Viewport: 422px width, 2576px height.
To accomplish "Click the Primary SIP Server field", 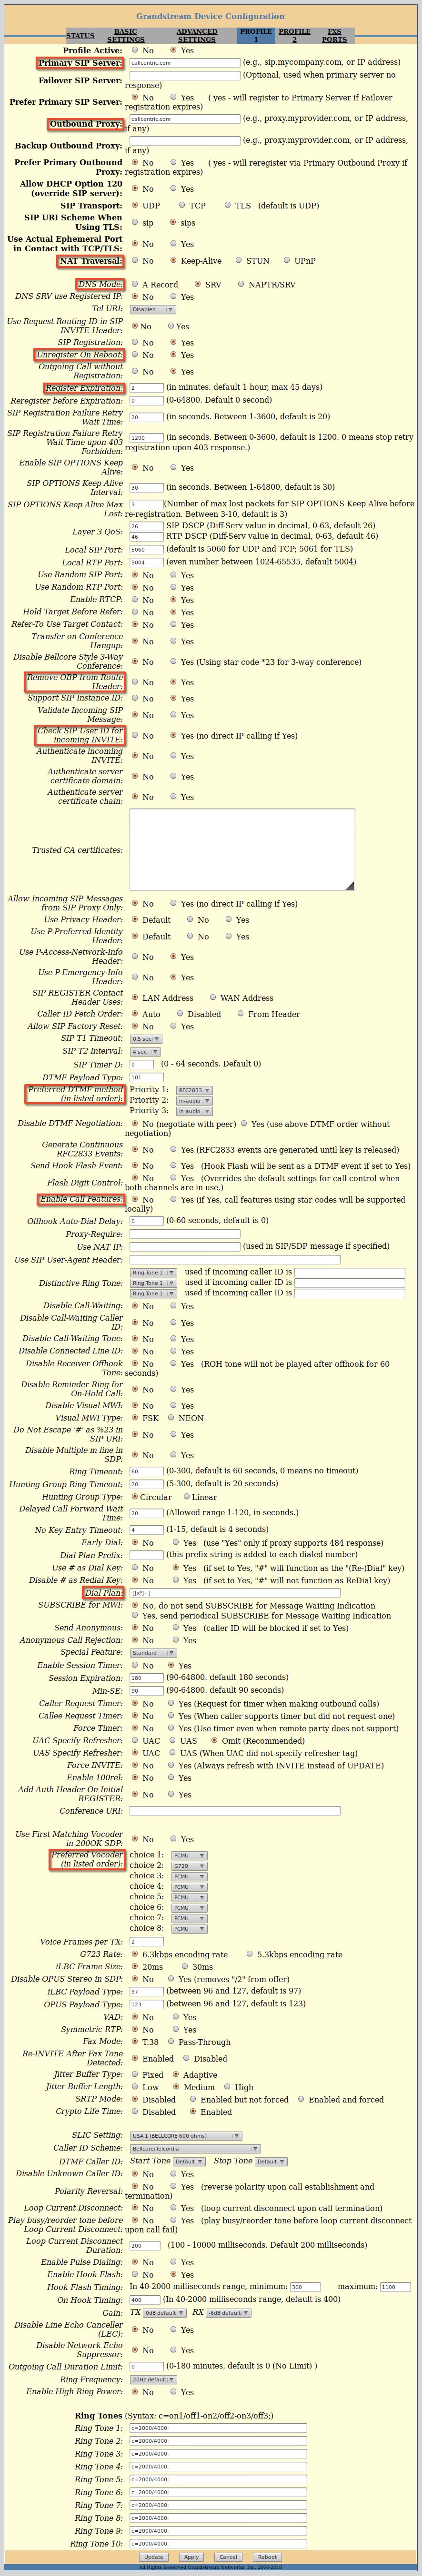I will point(185,62).
